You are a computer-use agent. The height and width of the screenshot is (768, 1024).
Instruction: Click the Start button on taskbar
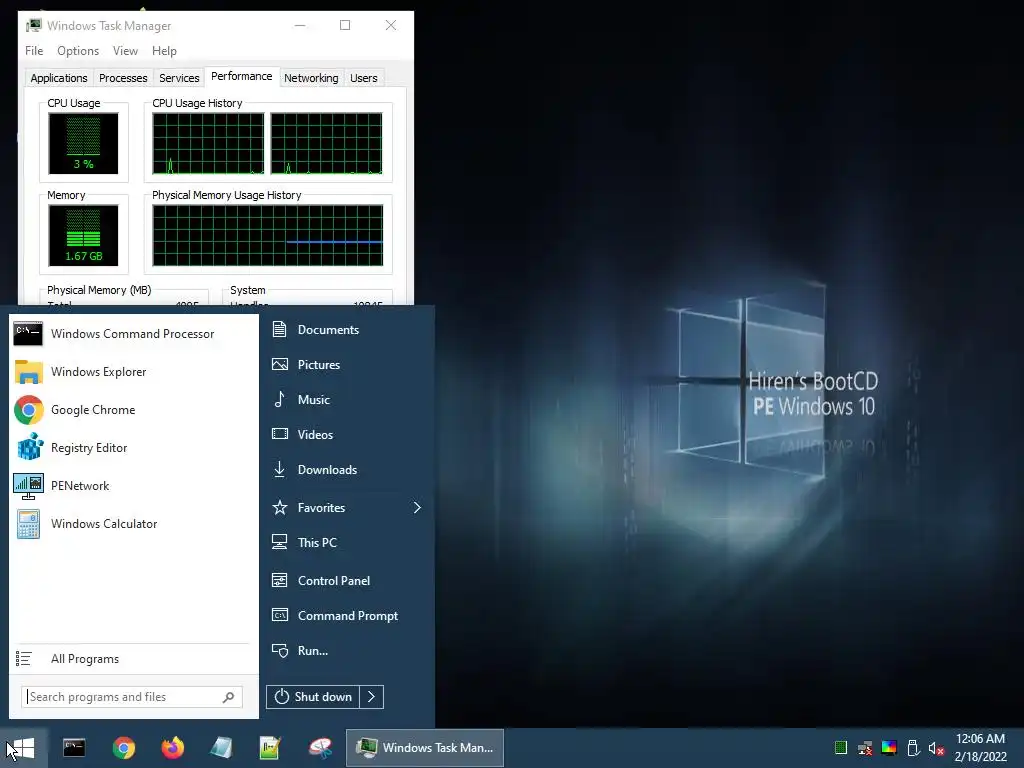pyautogui.click(x=24, y=748)
